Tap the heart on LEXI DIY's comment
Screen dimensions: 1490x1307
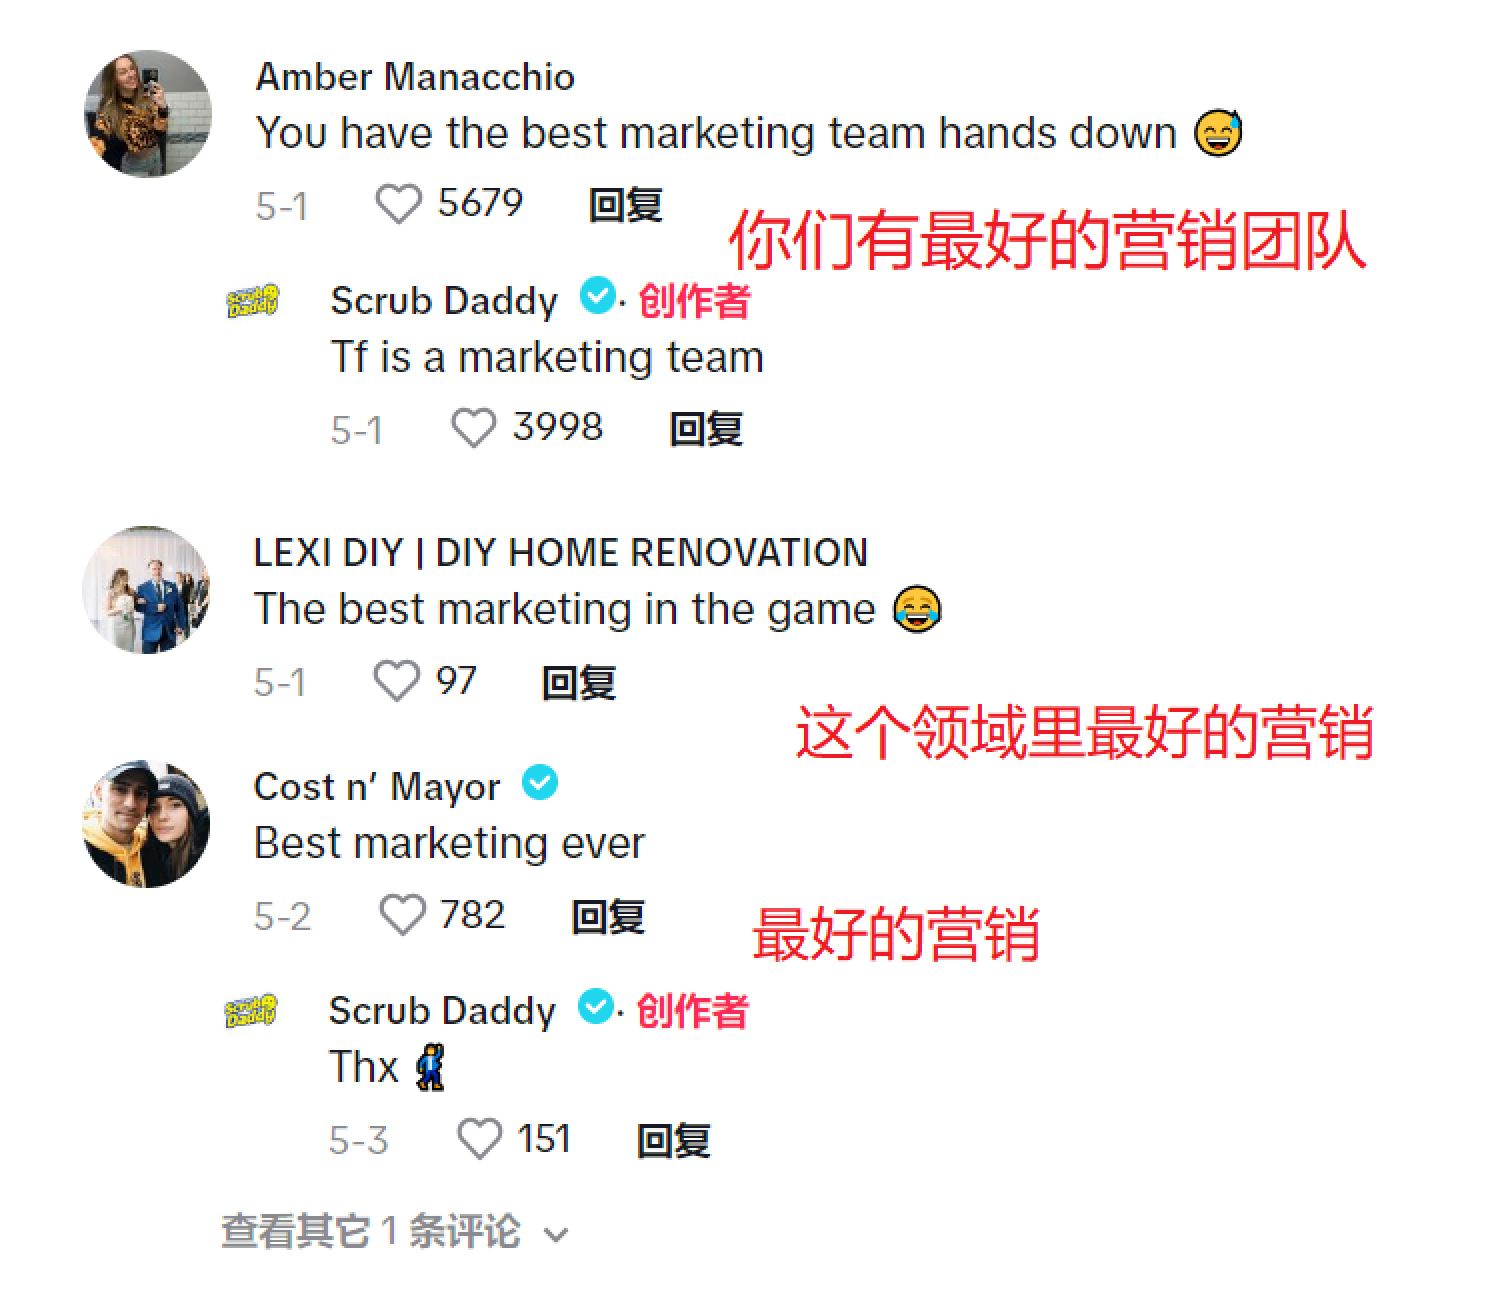coord(396,682)
